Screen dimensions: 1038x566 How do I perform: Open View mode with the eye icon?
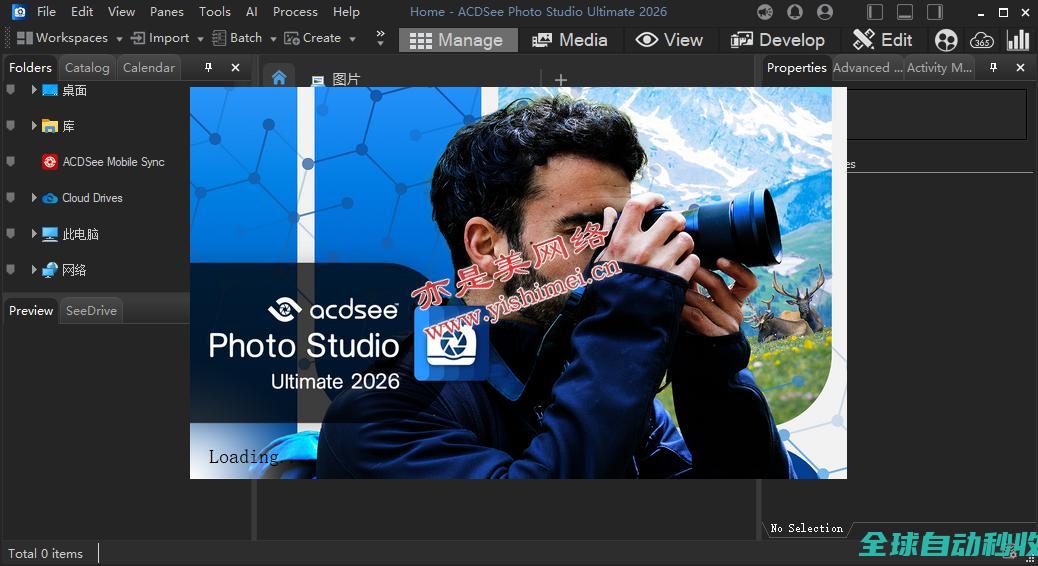(669, 40)
